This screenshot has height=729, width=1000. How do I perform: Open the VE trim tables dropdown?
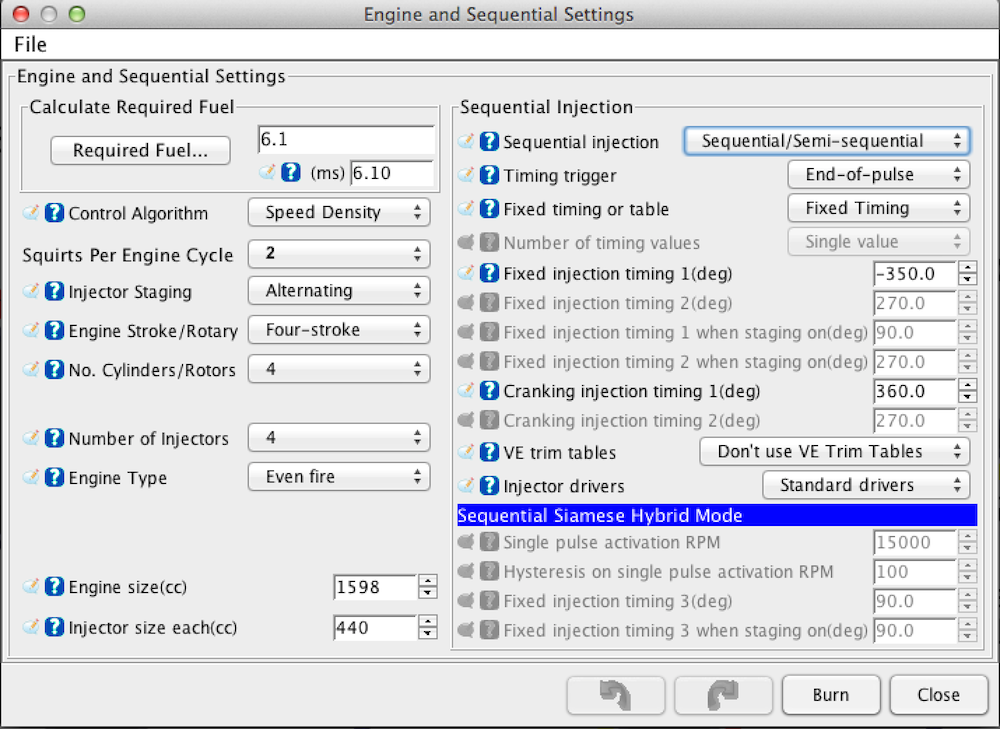[834, 452]
